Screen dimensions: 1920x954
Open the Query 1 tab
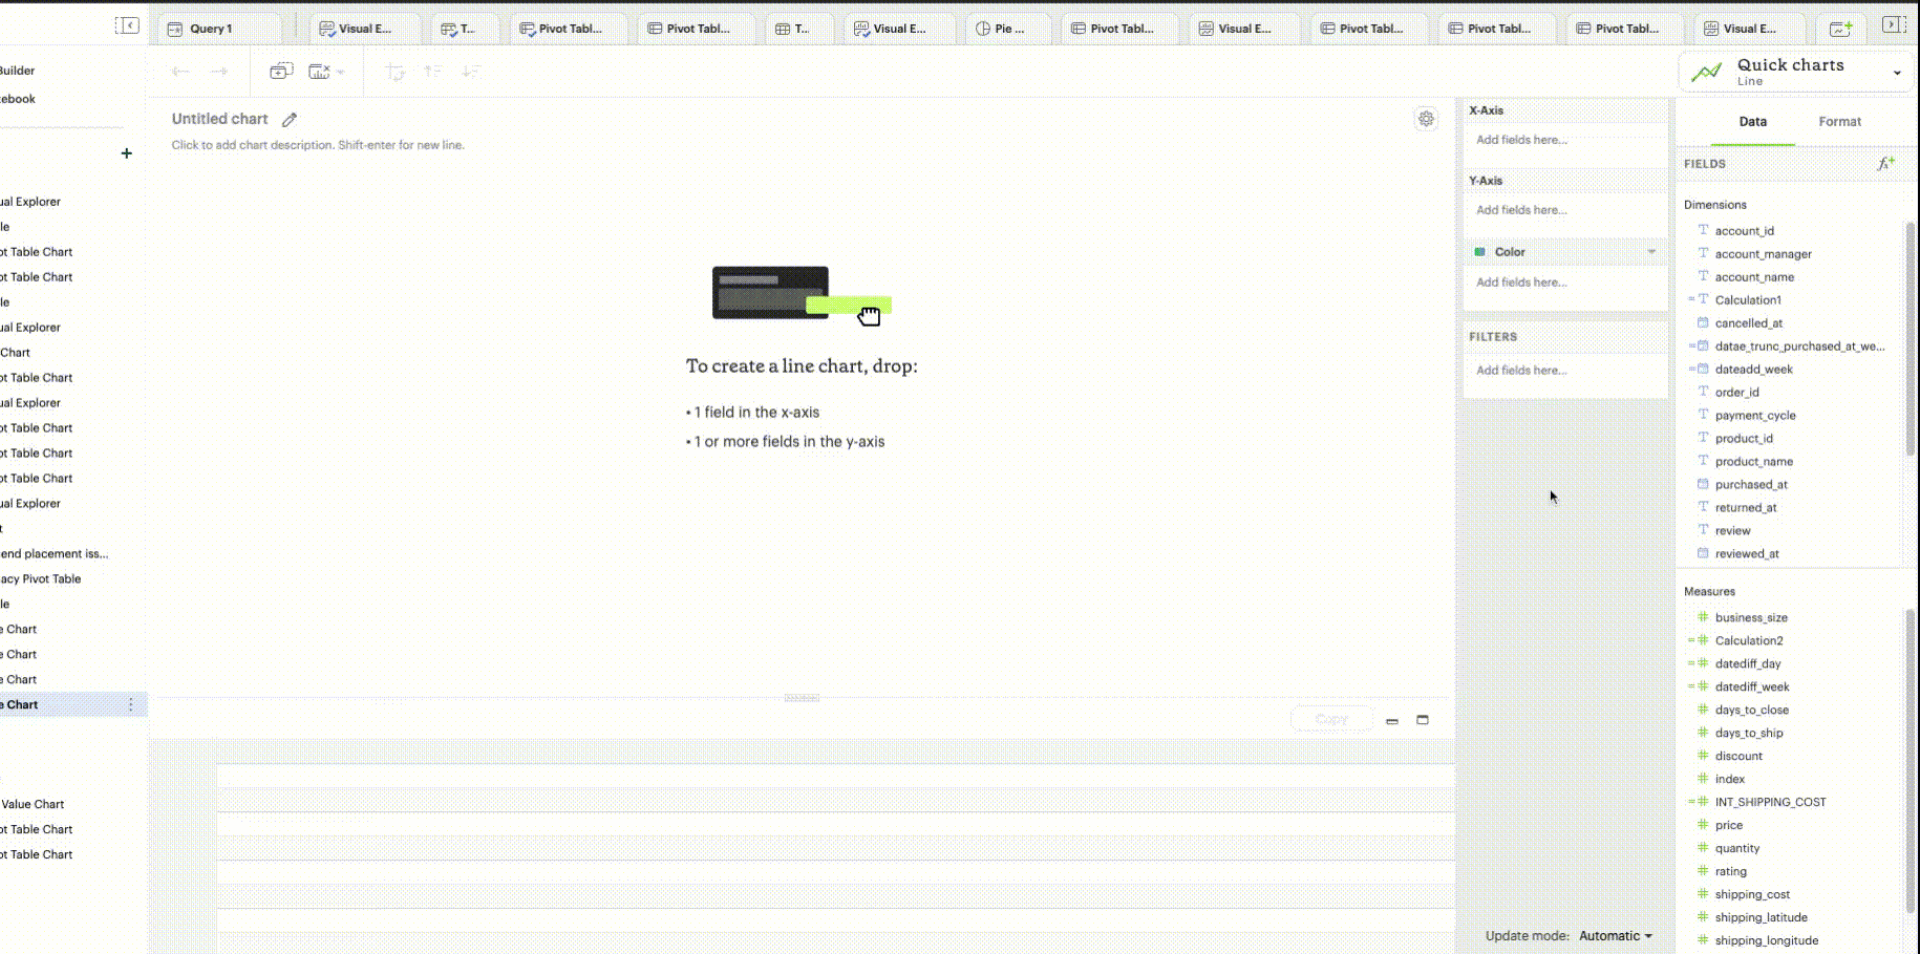[210, 29]
